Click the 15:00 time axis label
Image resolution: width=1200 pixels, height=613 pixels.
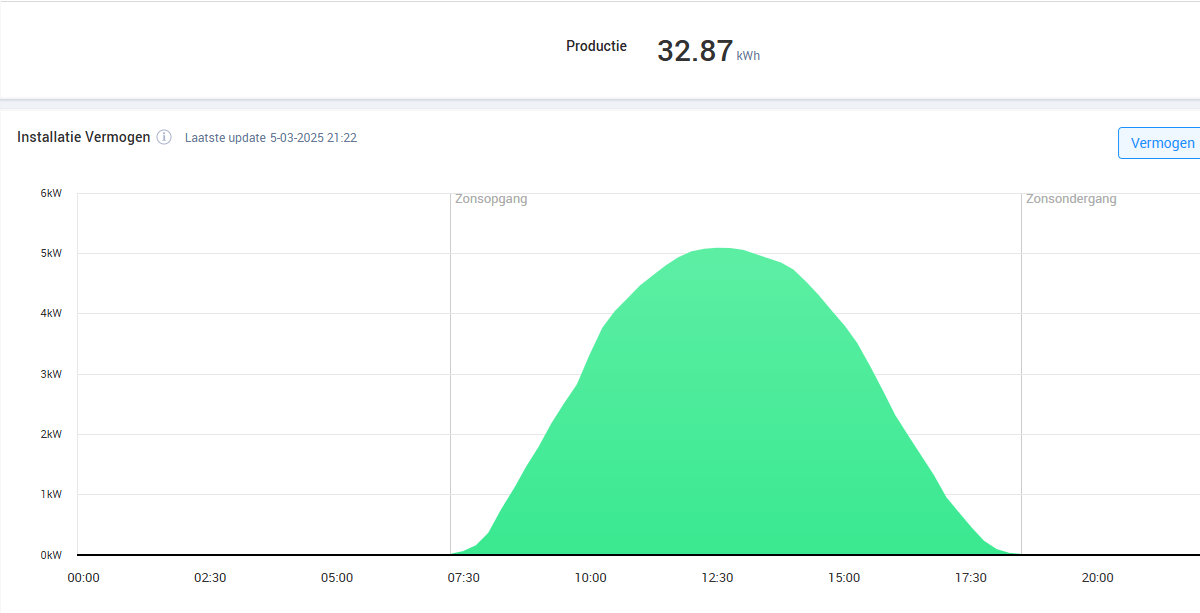pyautogui.click(x=844, y=578)
